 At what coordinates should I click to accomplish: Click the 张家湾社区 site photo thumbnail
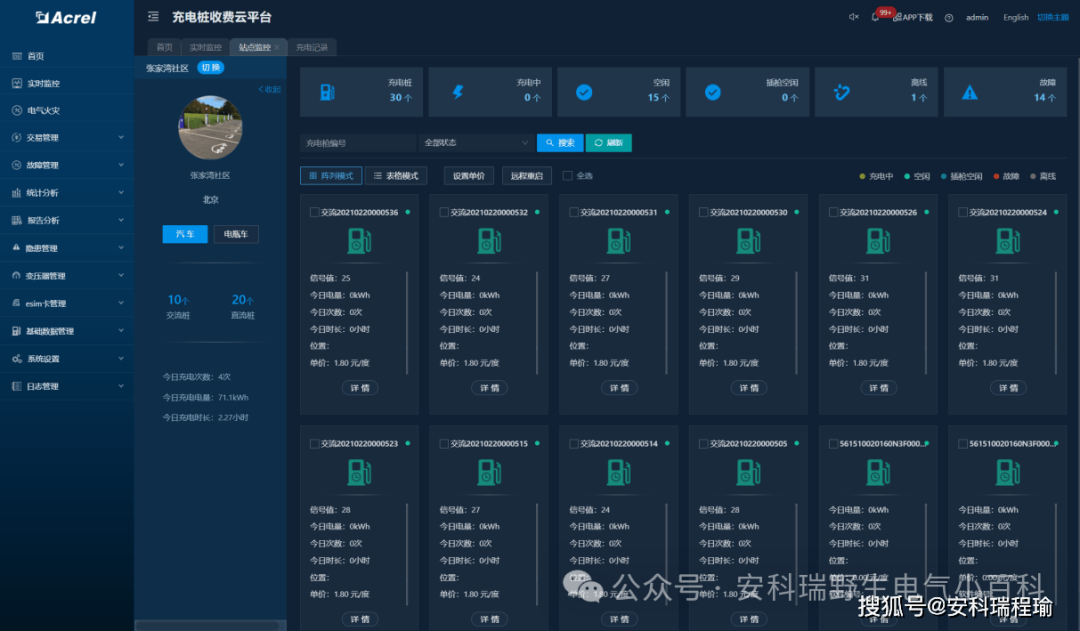tap(211, 128)
